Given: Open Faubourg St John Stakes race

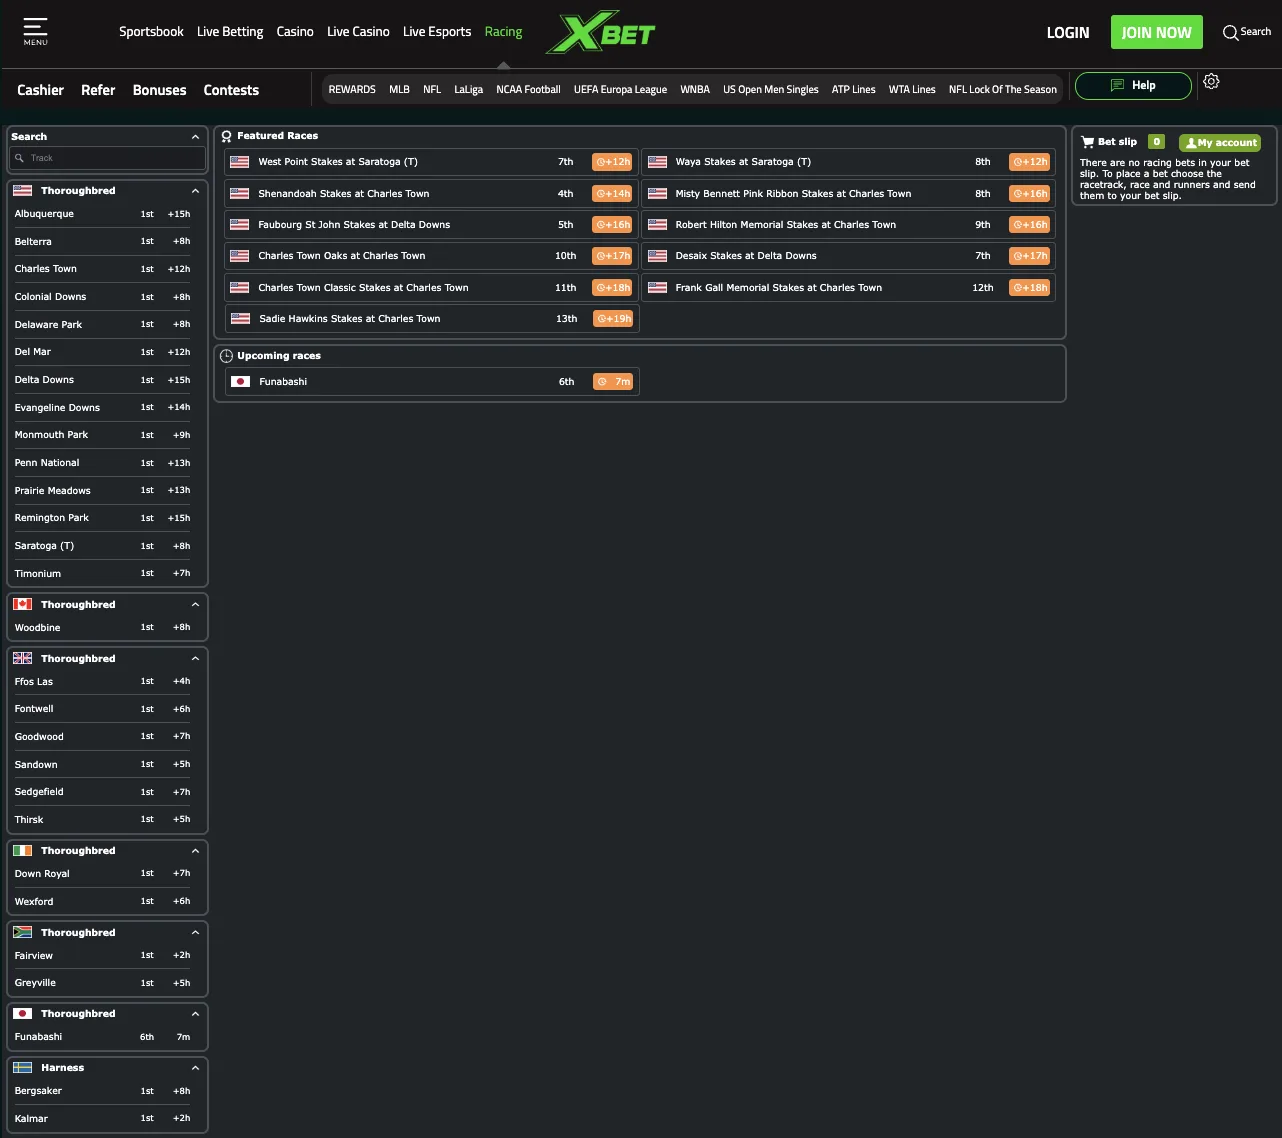Looking at the screenshot, I should [x=431, y=225].
